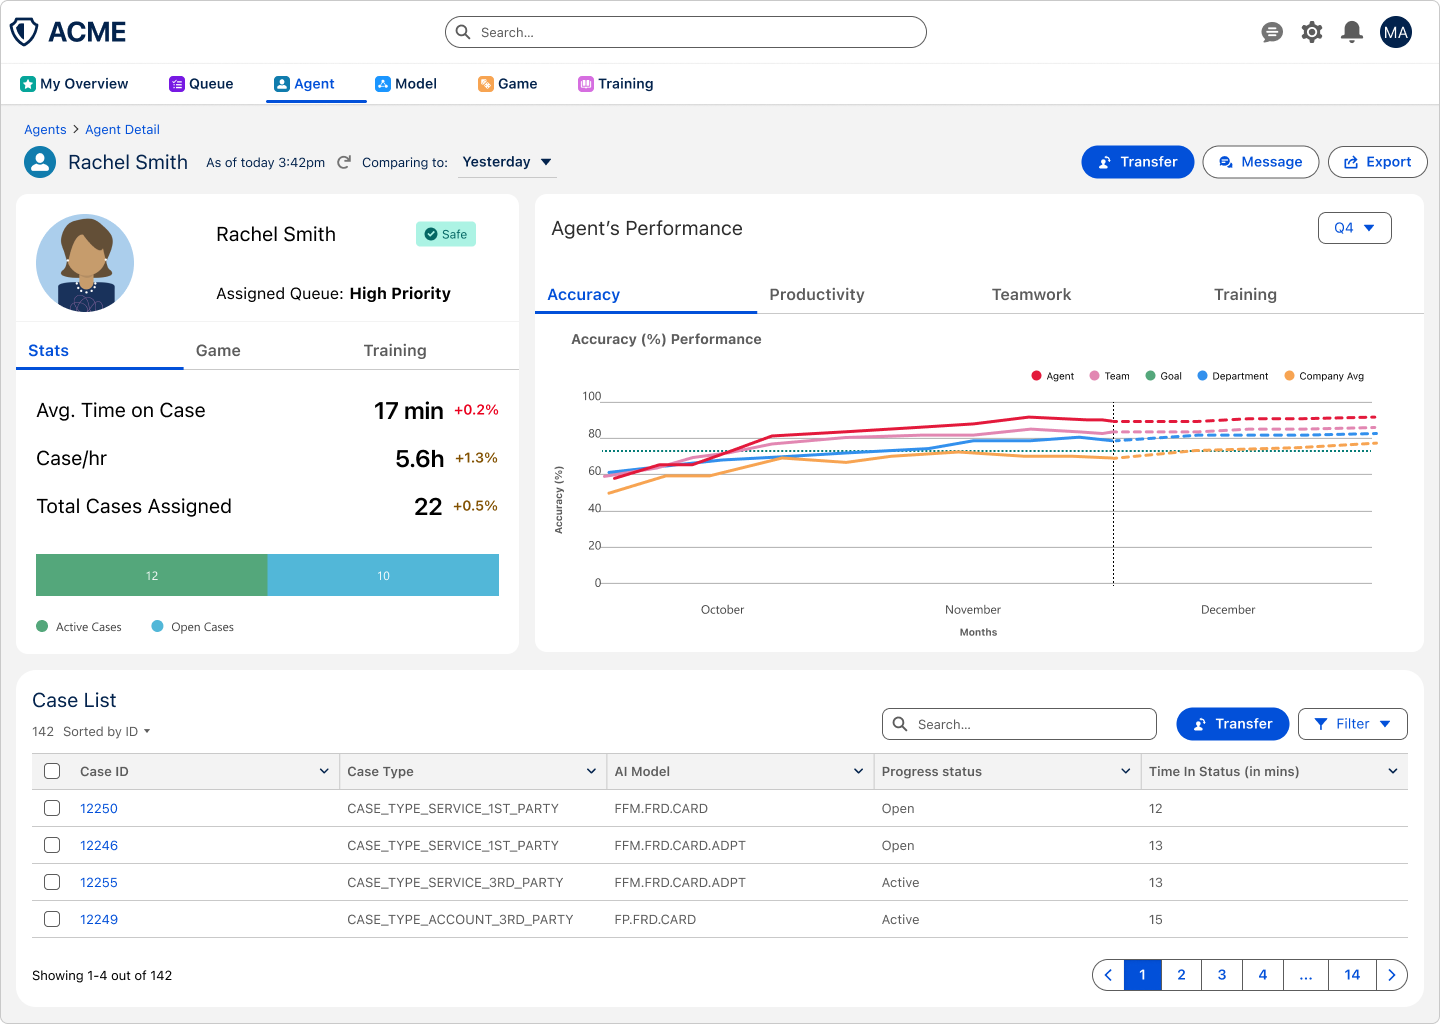Open the Training performance tab
Screen dimensions: 1440x1024
pos(1245,295)
